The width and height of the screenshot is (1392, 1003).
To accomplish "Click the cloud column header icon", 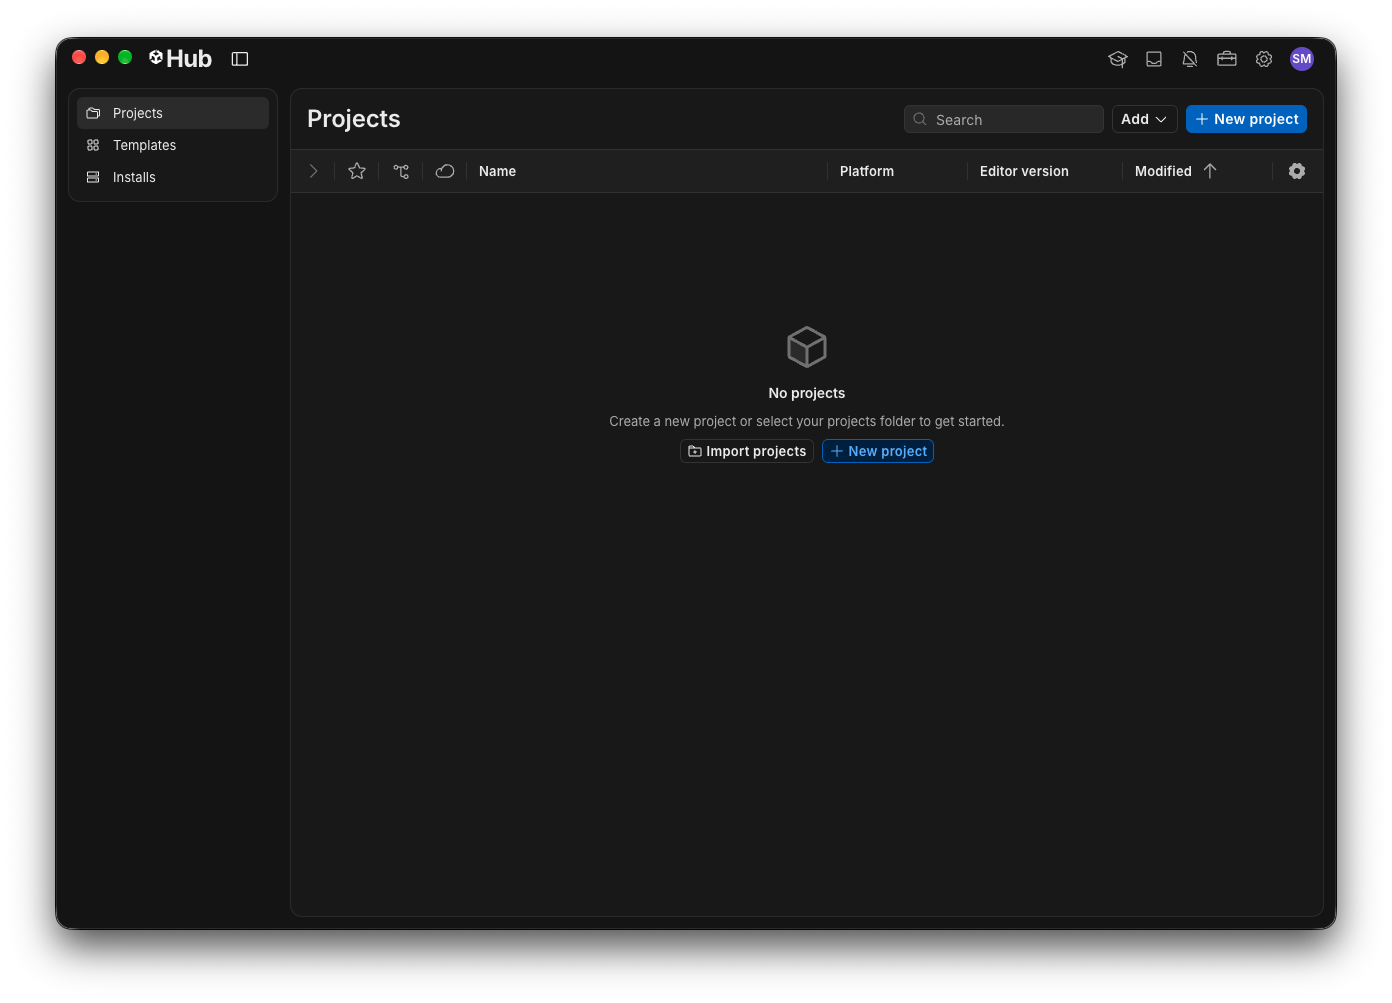I will 445,171.
